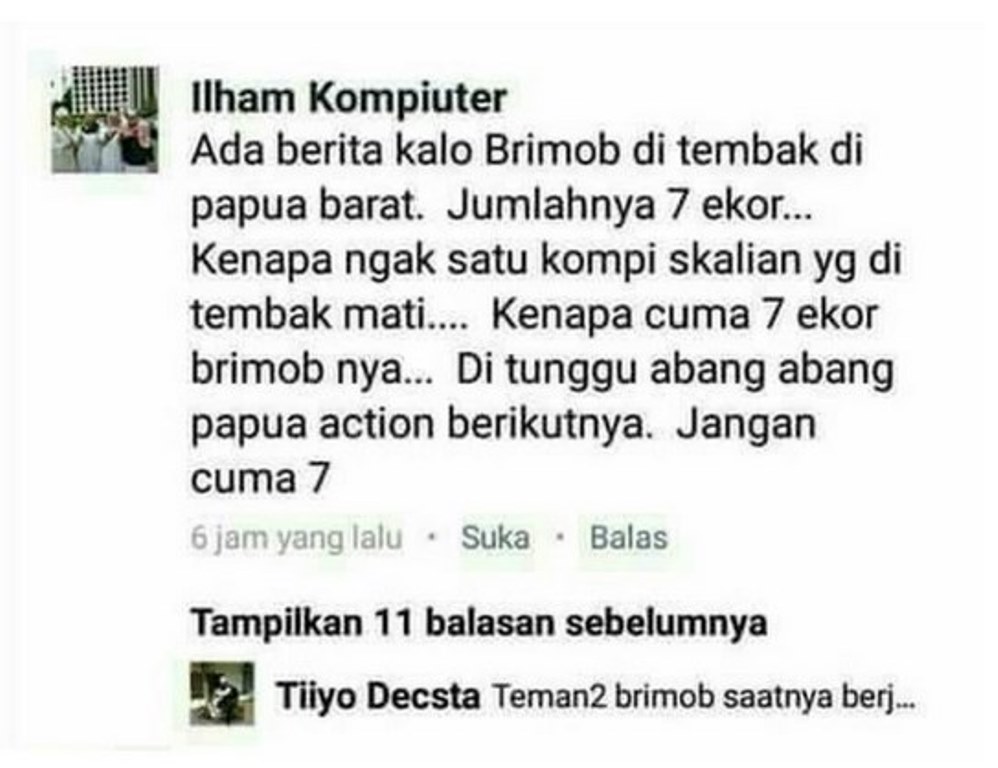Expand 'Tampilkan 11 balasan sebelumnya'
The image size is (998, 768).
coord(479,622)
